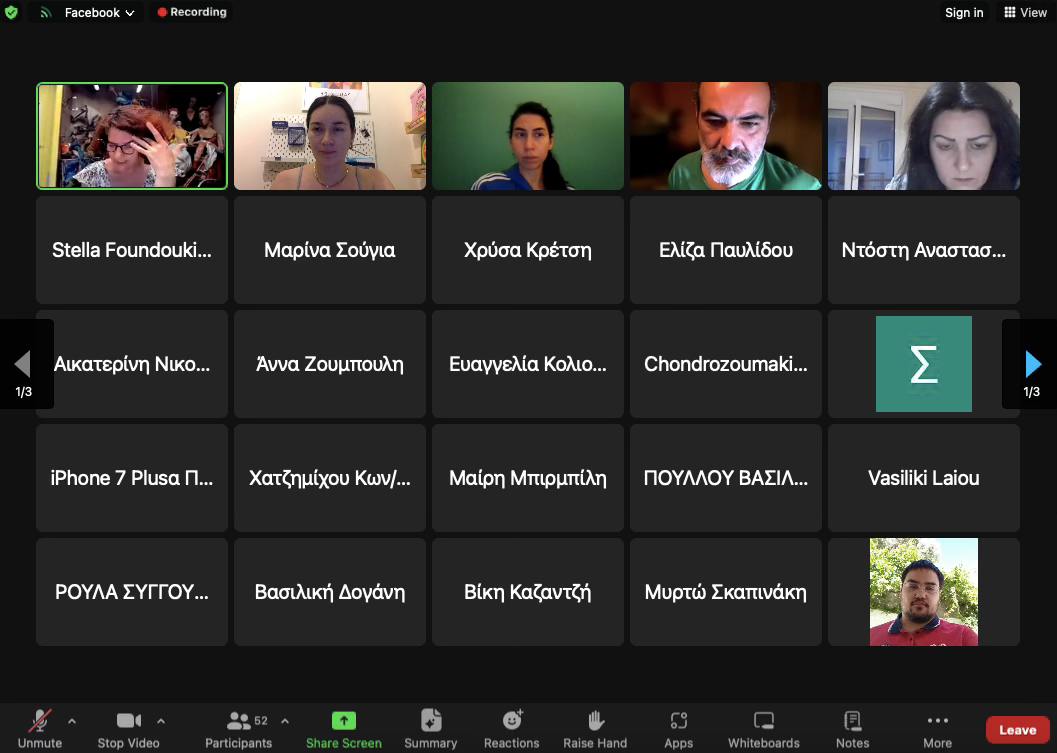The image size is (1057, 753).
Task: Open the Apps panel
Action: pyautogui.click(x=678, y=728)
